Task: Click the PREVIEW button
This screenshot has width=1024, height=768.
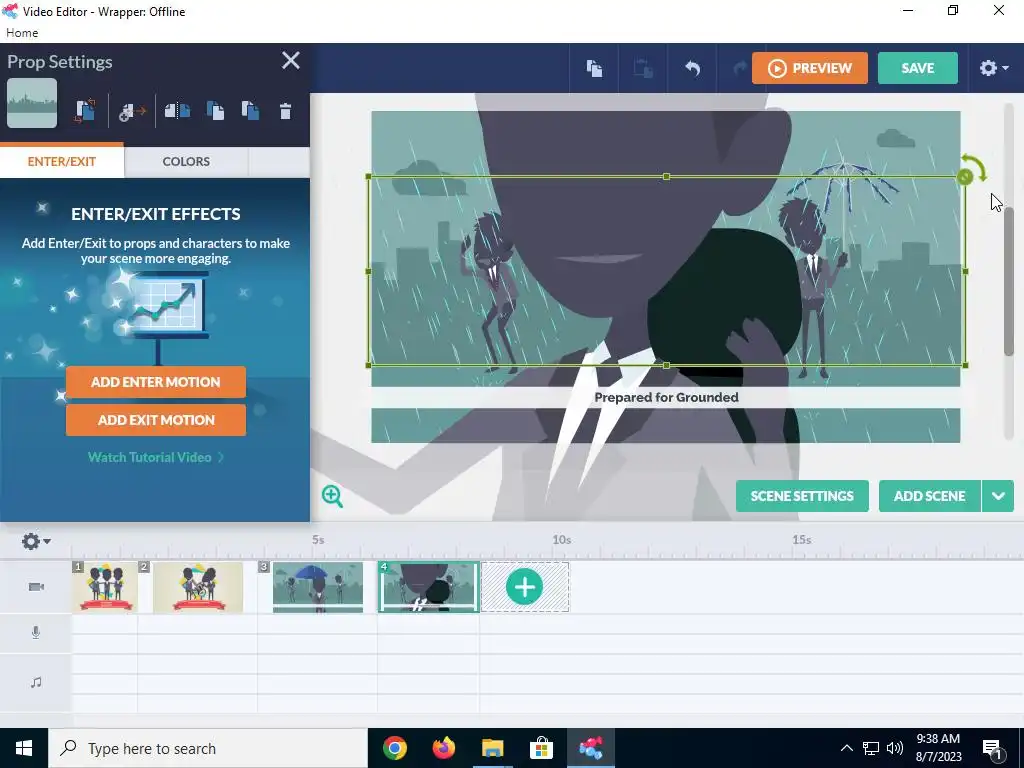Action: pyautogui.click(x=810, y=68)
